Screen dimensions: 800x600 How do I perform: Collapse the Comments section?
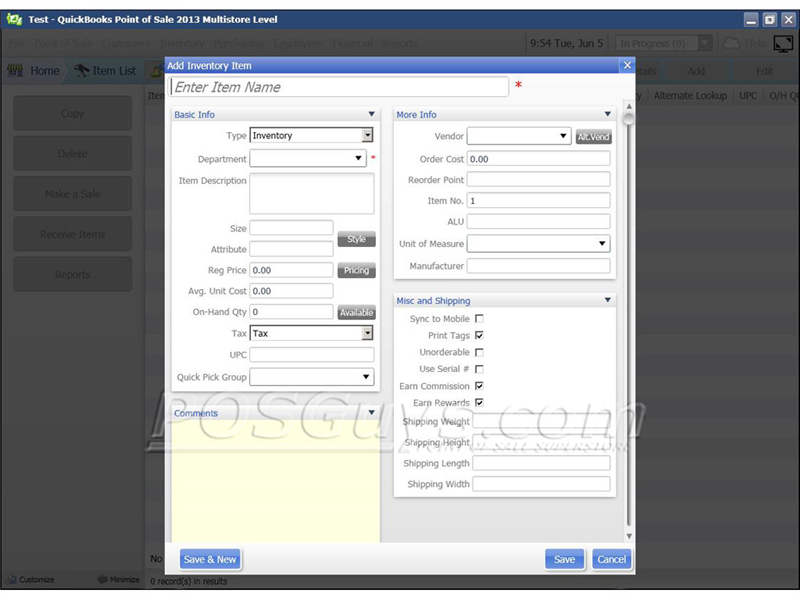(371, 412)
